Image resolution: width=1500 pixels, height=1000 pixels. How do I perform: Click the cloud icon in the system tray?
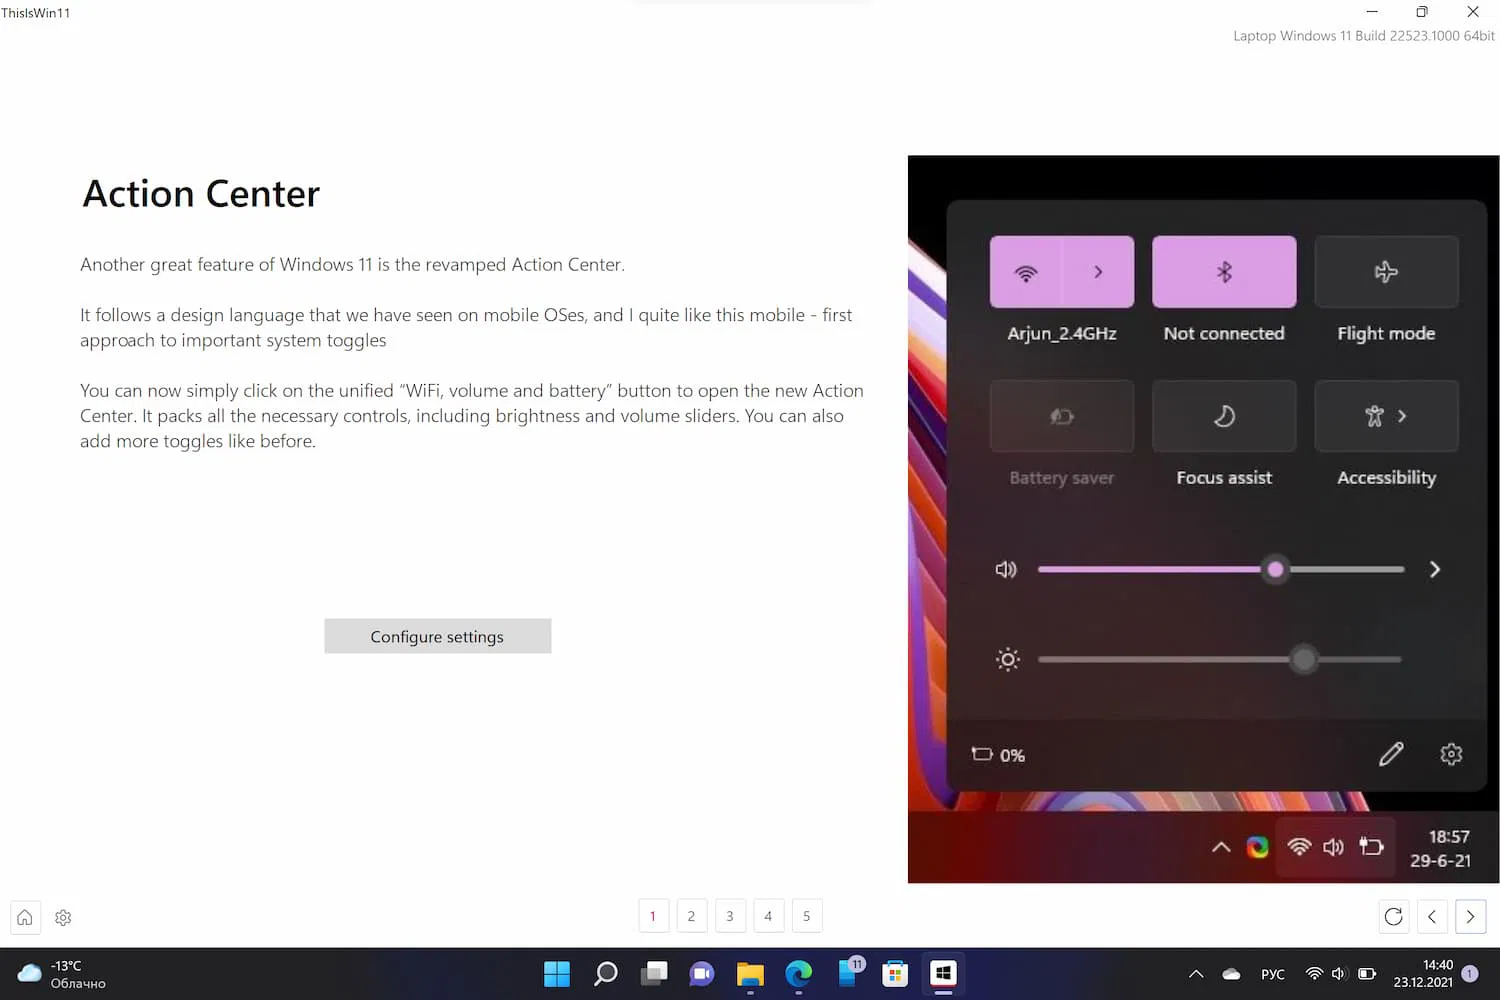click(1232, 974)
